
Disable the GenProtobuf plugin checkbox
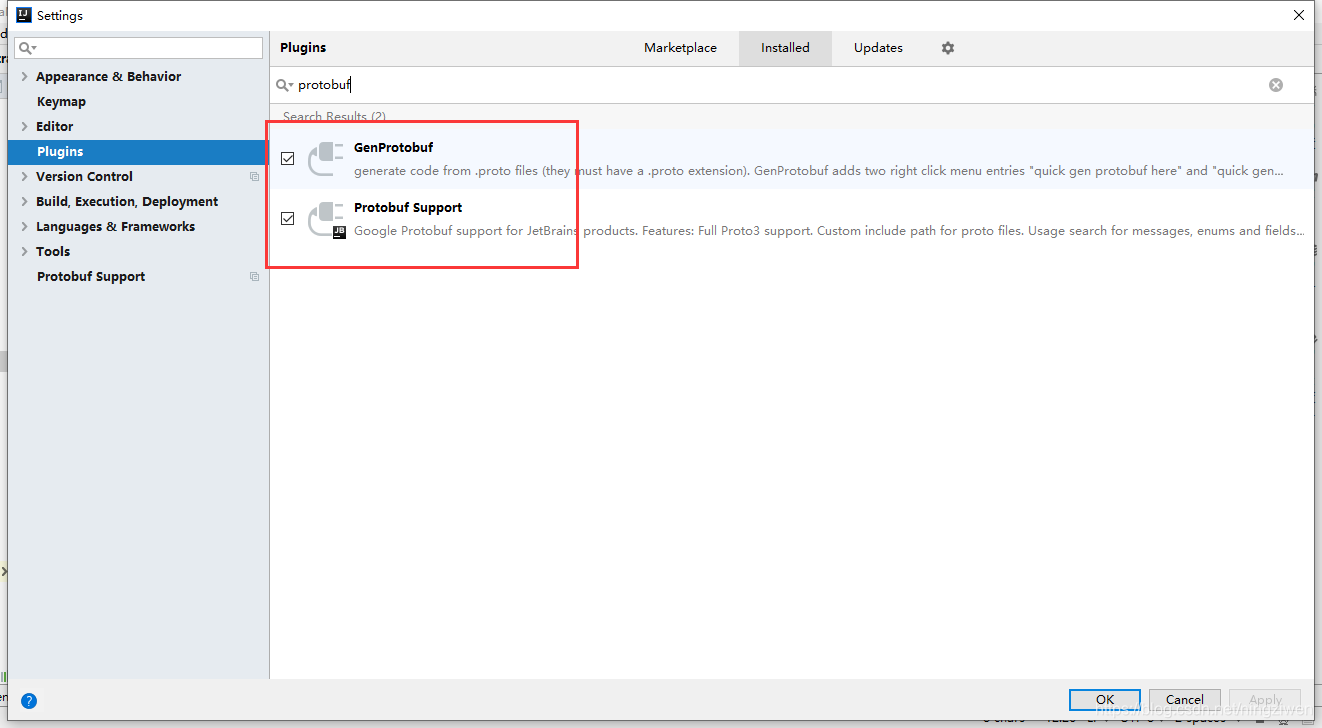click(288, 158)
